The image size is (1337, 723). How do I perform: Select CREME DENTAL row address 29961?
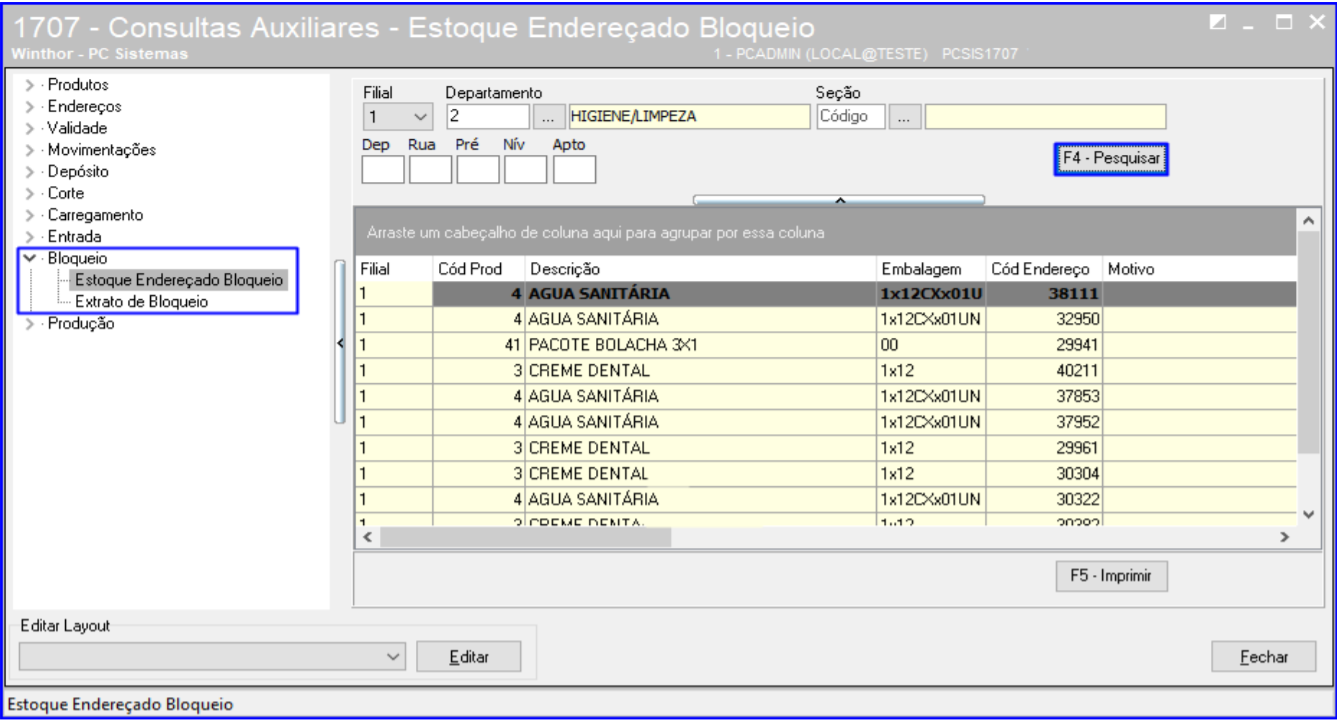(826, 447)
